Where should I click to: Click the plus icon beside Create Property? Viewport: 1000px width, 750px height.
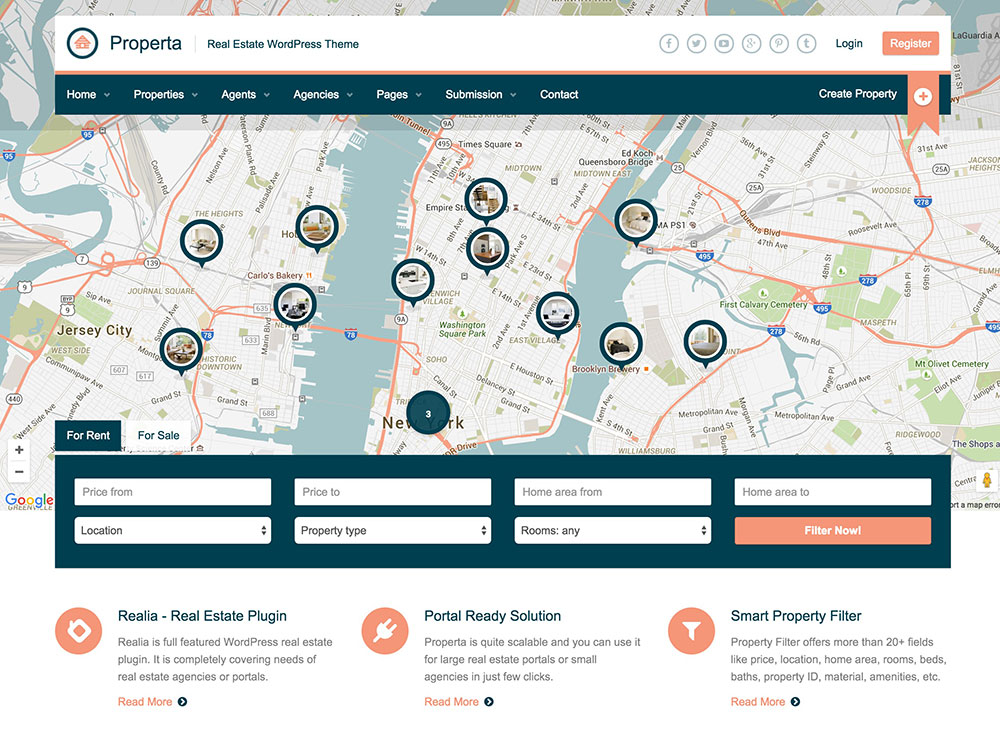[x=923, y=96]
